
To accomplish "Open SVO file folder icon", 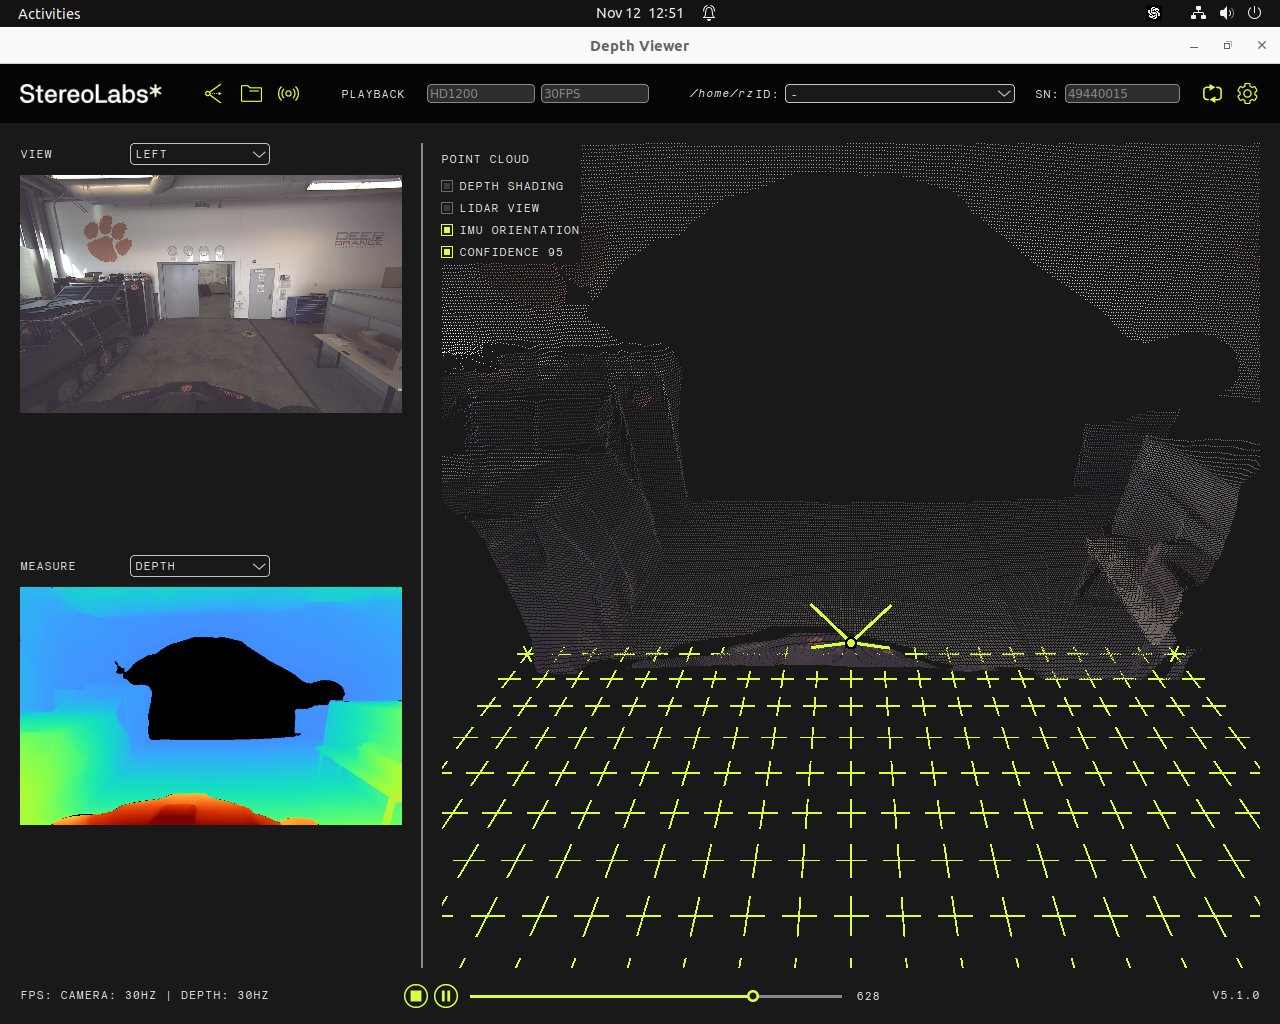I will (x=251, y=94).
